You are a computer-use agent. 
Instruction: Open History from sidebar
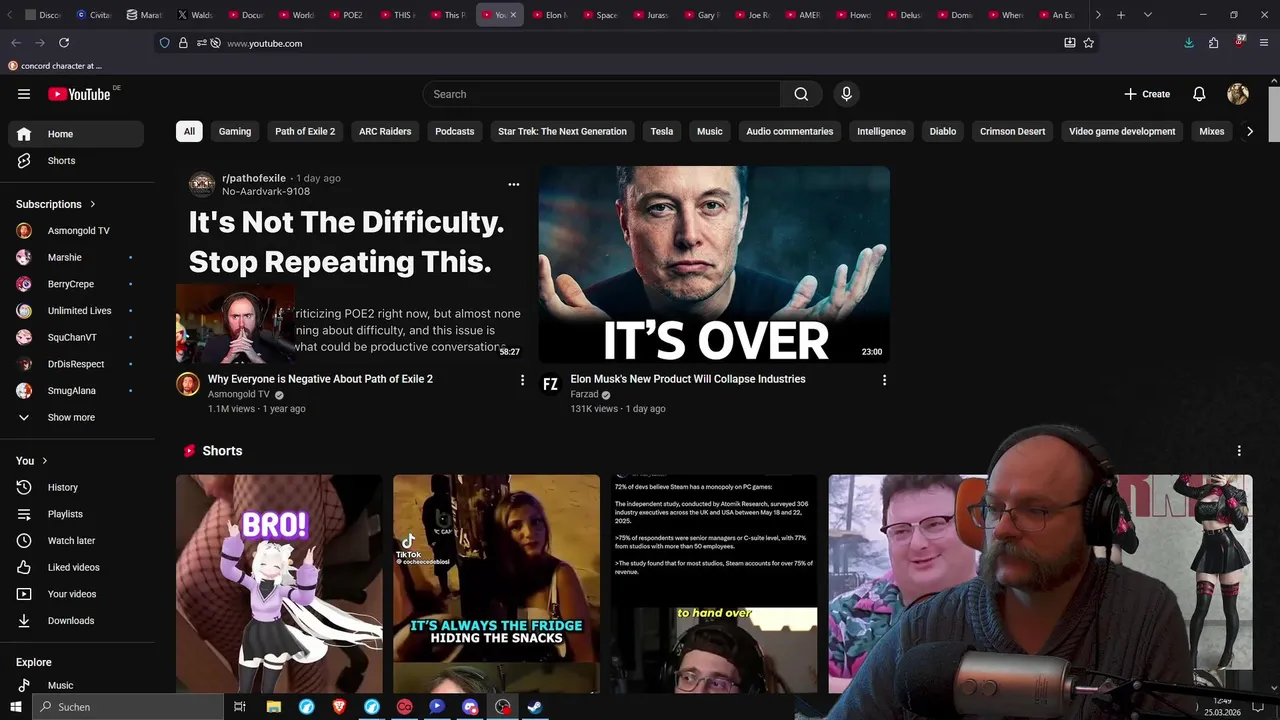[x=76, y=488]
